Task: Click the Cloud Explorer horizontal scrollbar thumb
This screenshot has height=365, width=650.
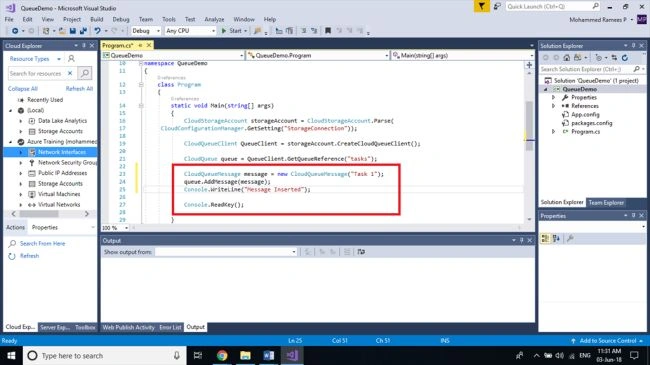Action: [x=39, y=214]
